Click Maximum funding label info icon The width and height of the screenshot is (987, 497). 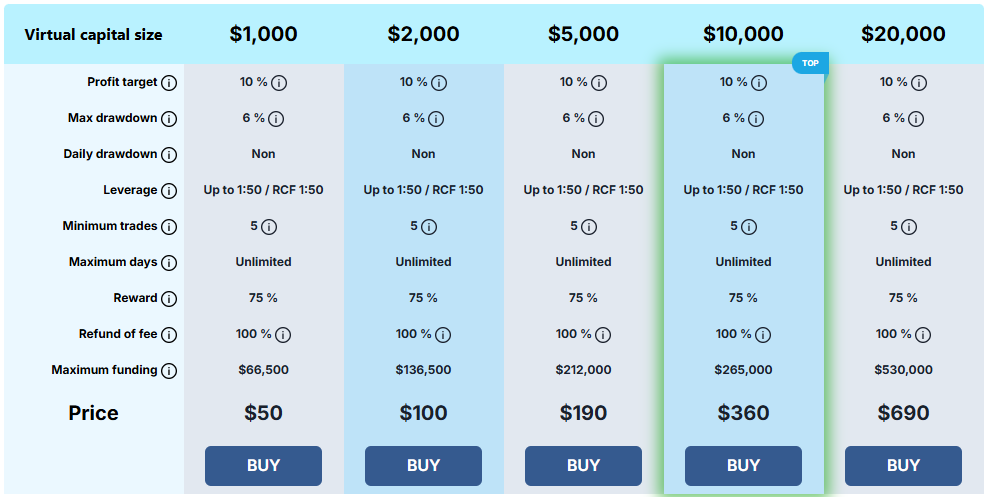[169, 371]
